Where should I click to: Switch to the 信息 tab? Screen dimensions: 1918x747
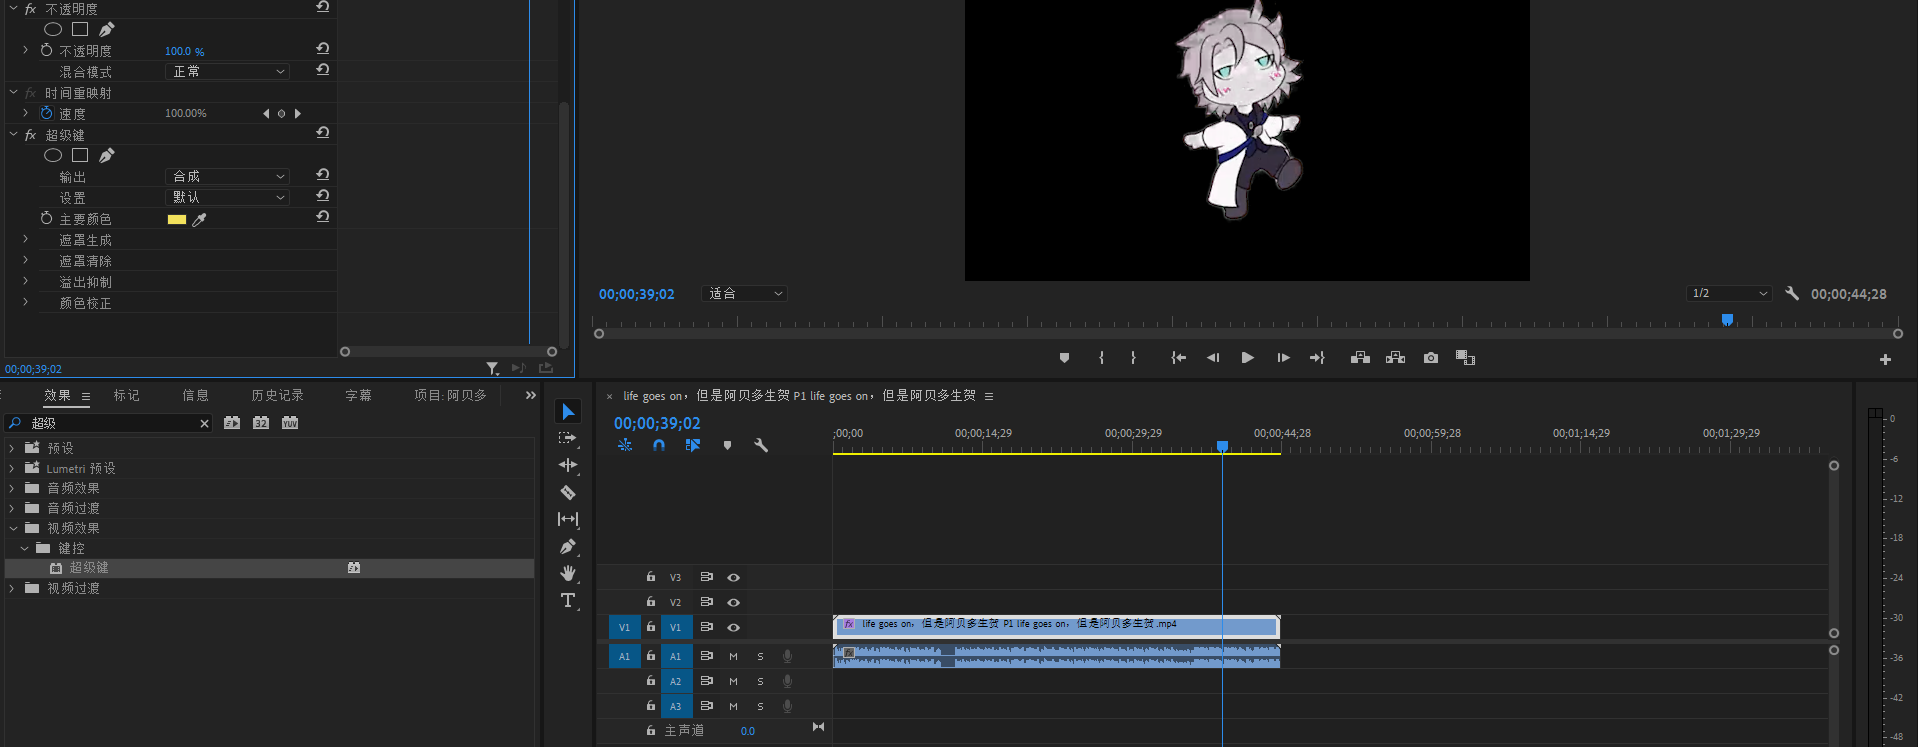click(x=195, y=395)
